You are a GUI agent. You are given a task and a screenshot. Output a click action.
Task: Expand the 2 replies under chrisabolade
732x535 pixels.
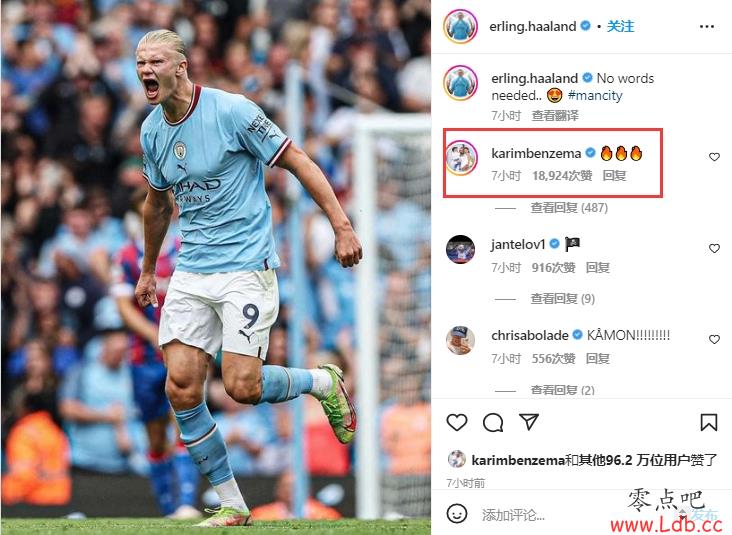(562, 389)
